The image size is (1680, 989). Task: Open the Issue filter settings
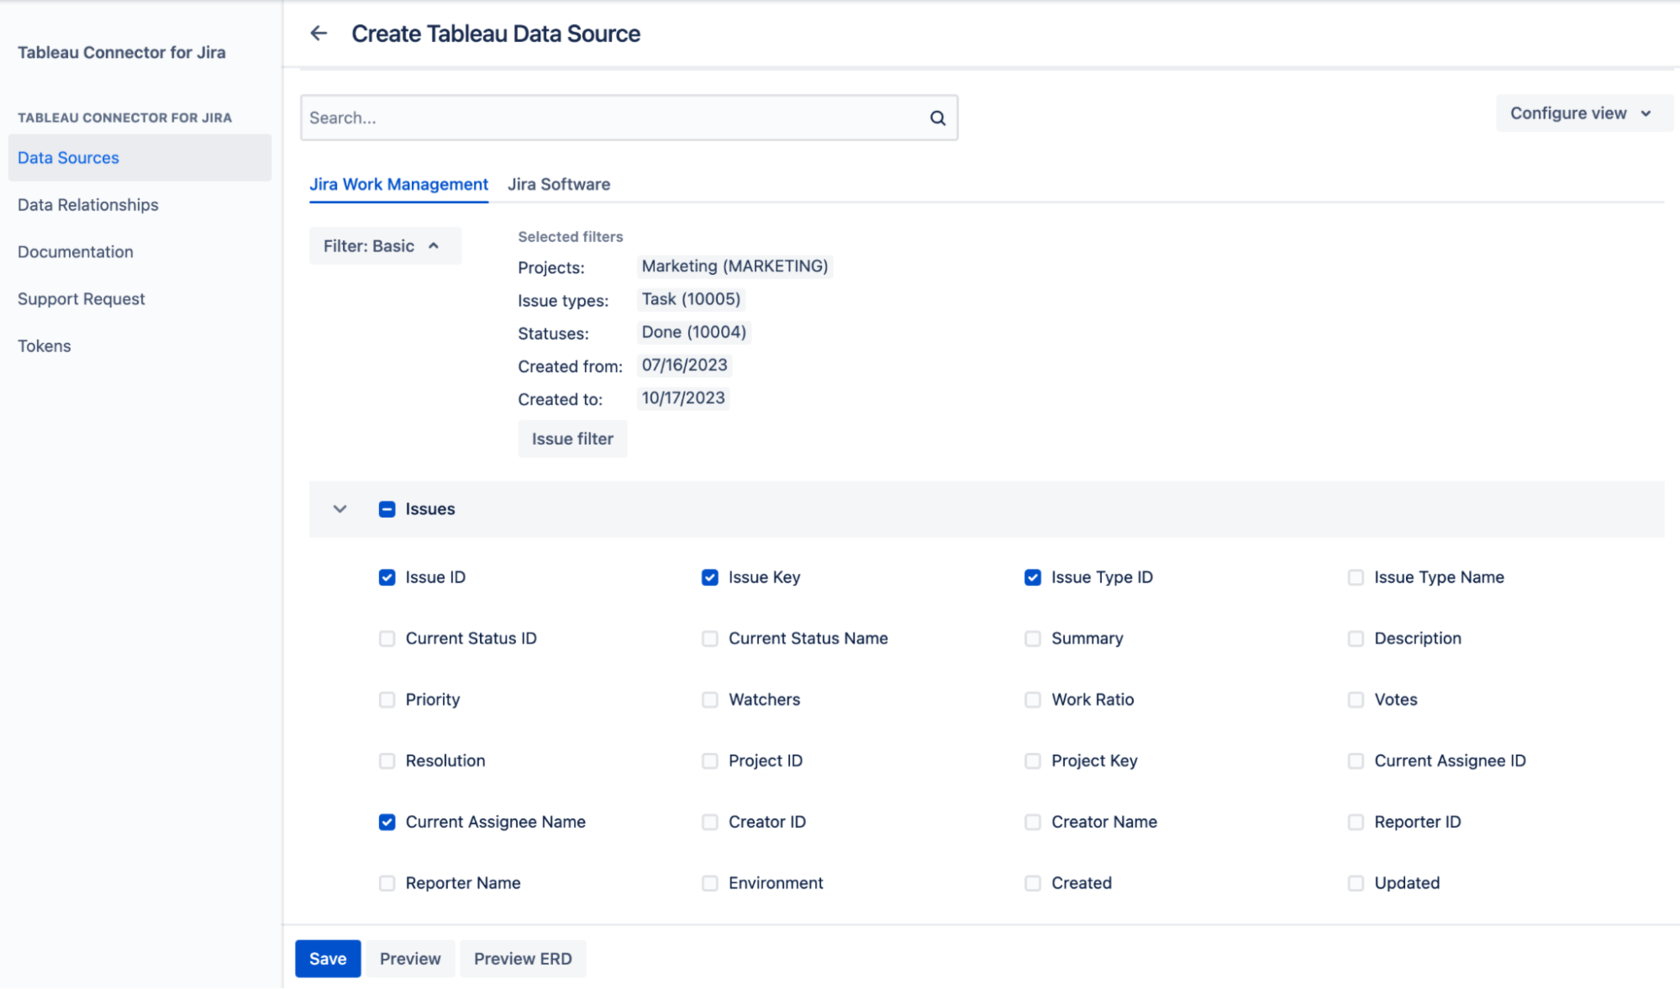[572, 438]
